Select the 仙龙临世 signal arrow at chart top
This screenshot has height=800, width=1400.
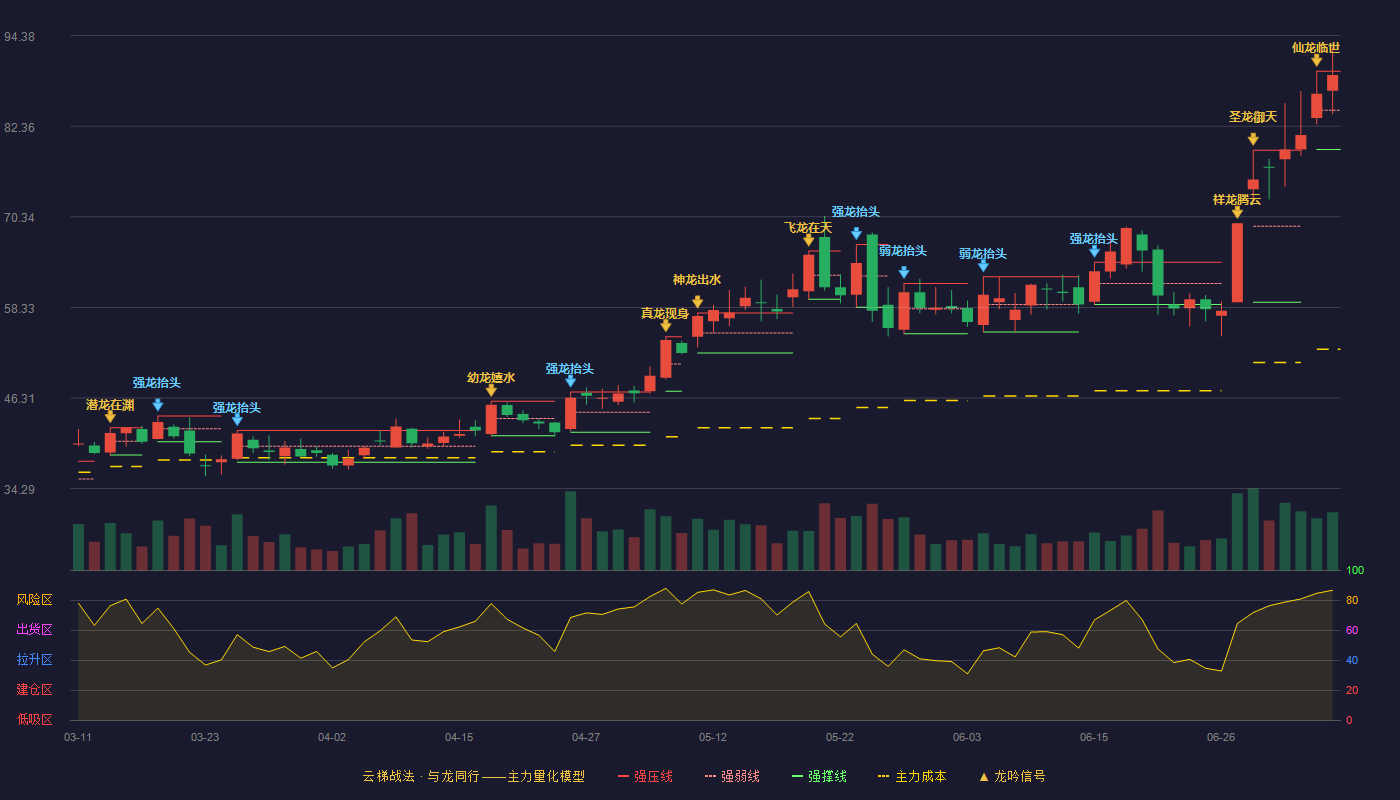pyautogui.click(x=1317, y=61)
